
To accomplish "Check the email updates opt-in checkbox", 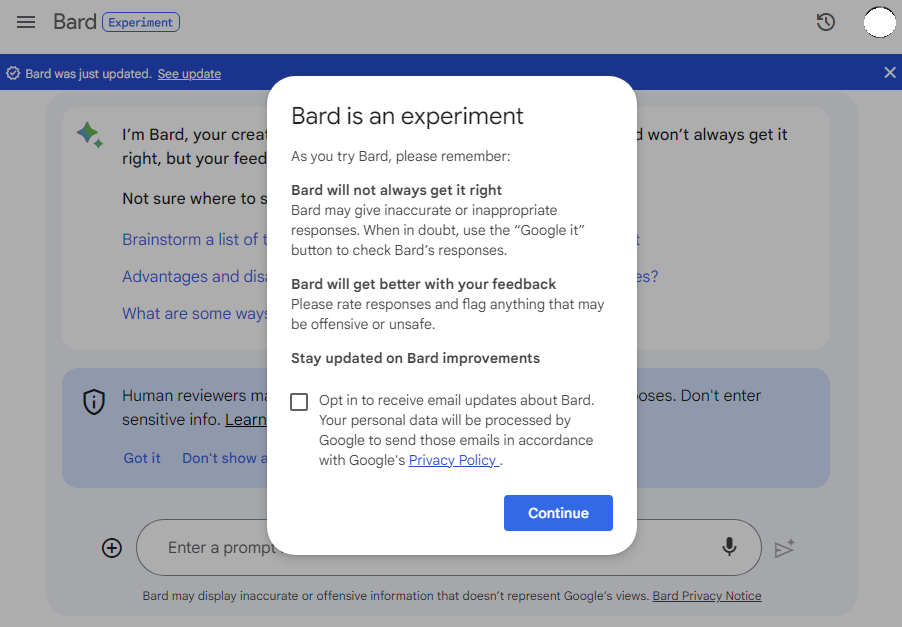I will pyautogui.click(x=299, y=402).
